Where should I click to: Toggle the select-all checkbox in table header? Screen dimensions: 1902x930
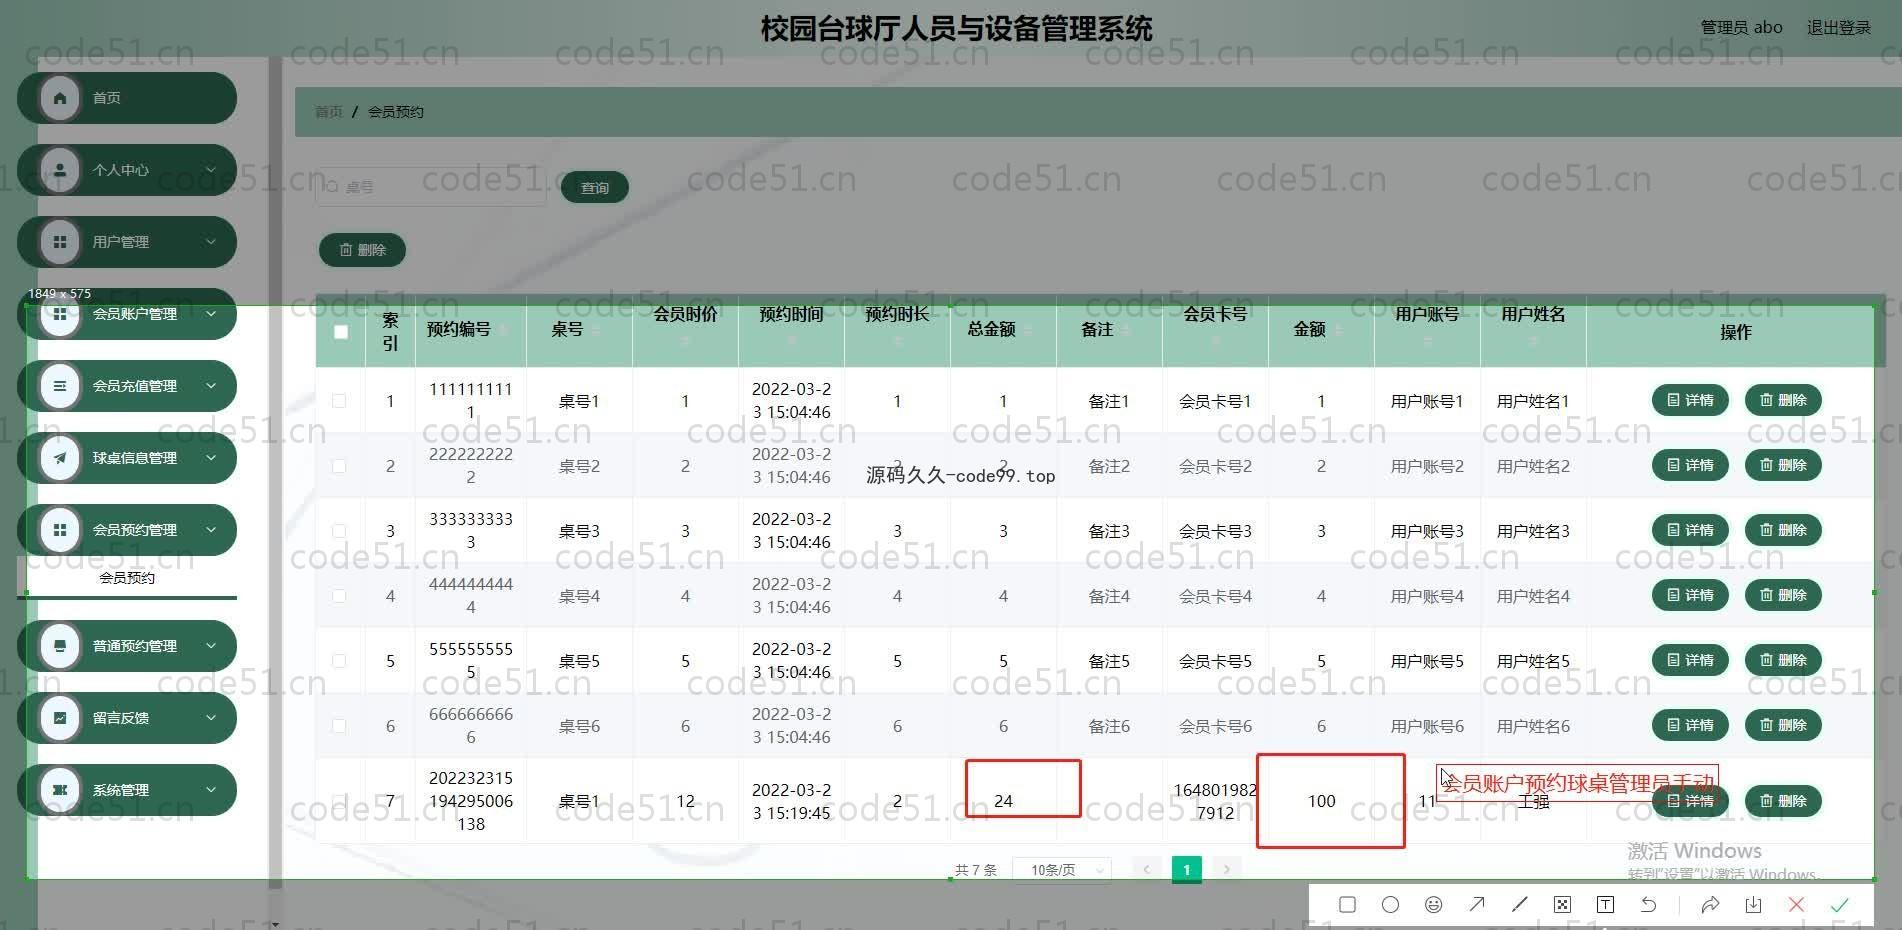(341, 332)
